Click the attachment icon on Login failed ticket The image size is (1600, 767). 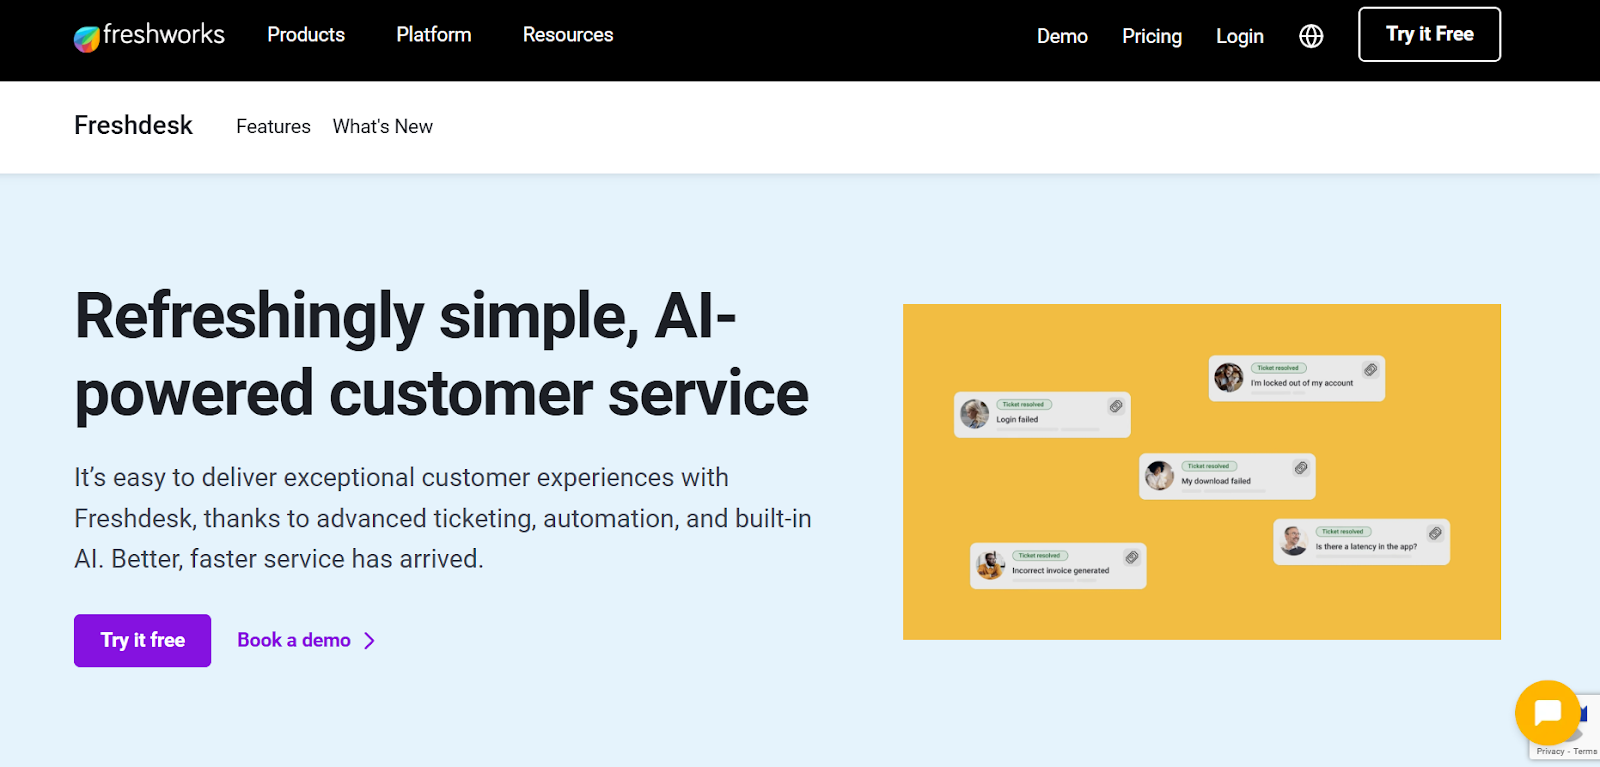(x=1116, y=406)
